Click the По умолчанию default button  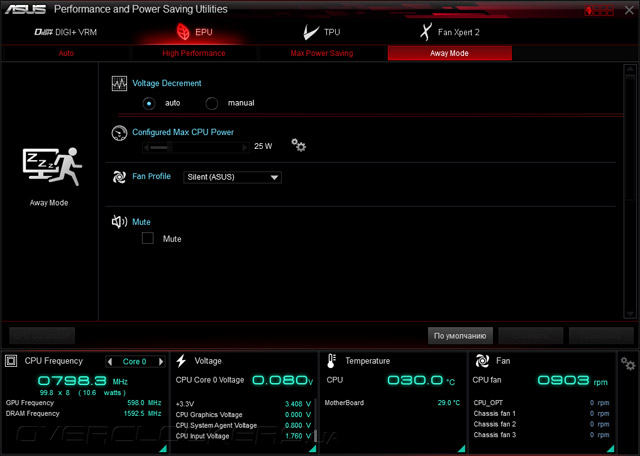460,336
